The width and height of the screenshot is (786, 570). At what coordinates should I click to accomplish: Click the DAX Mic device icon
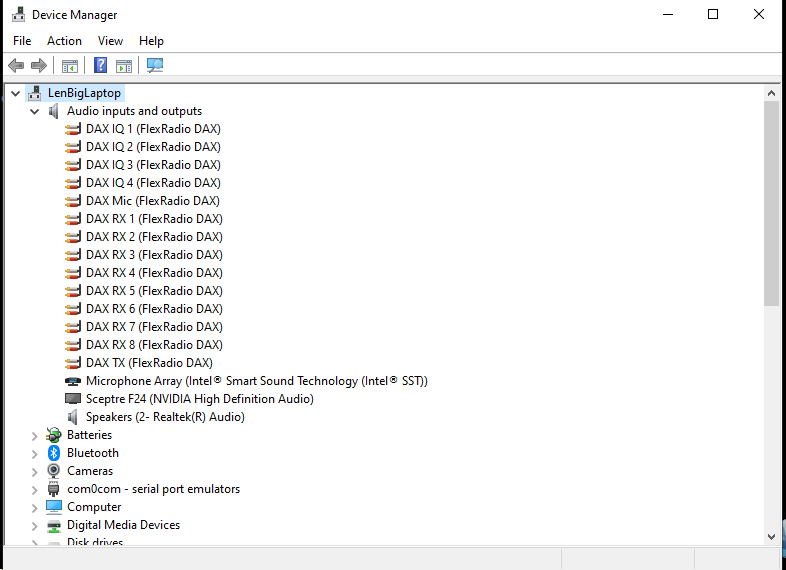(73, 201)
